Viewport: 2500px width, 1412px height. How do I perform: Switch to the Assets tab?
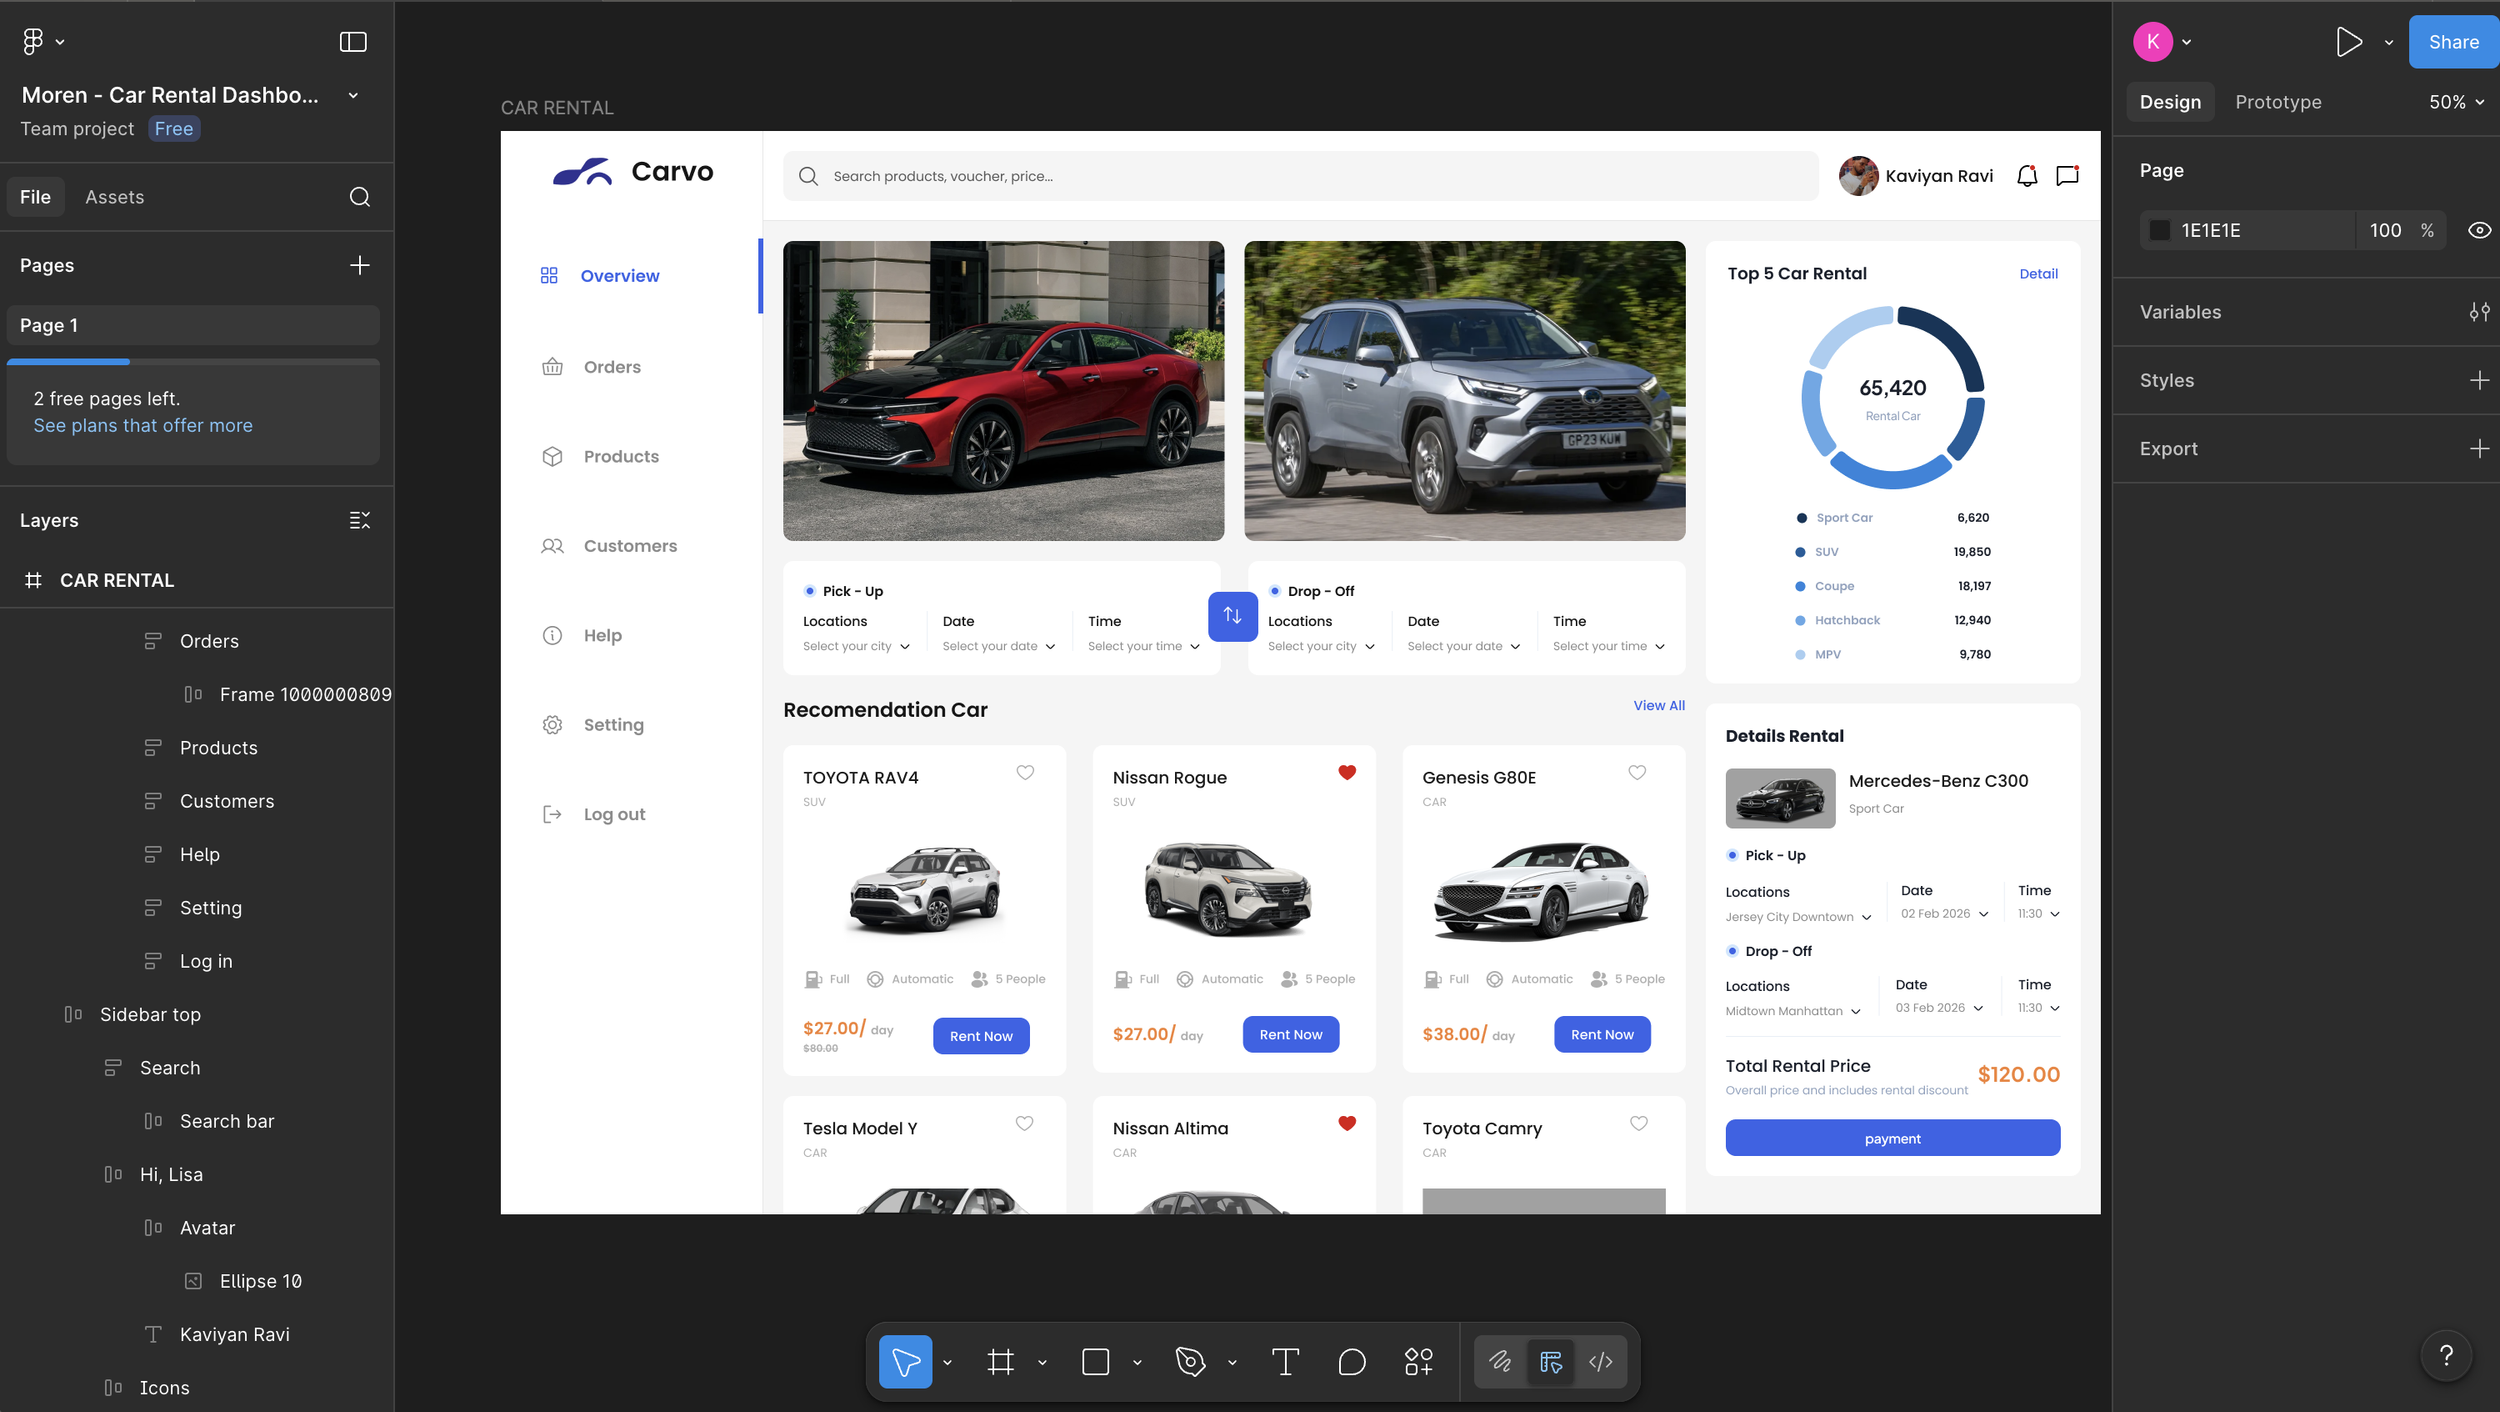114,197
